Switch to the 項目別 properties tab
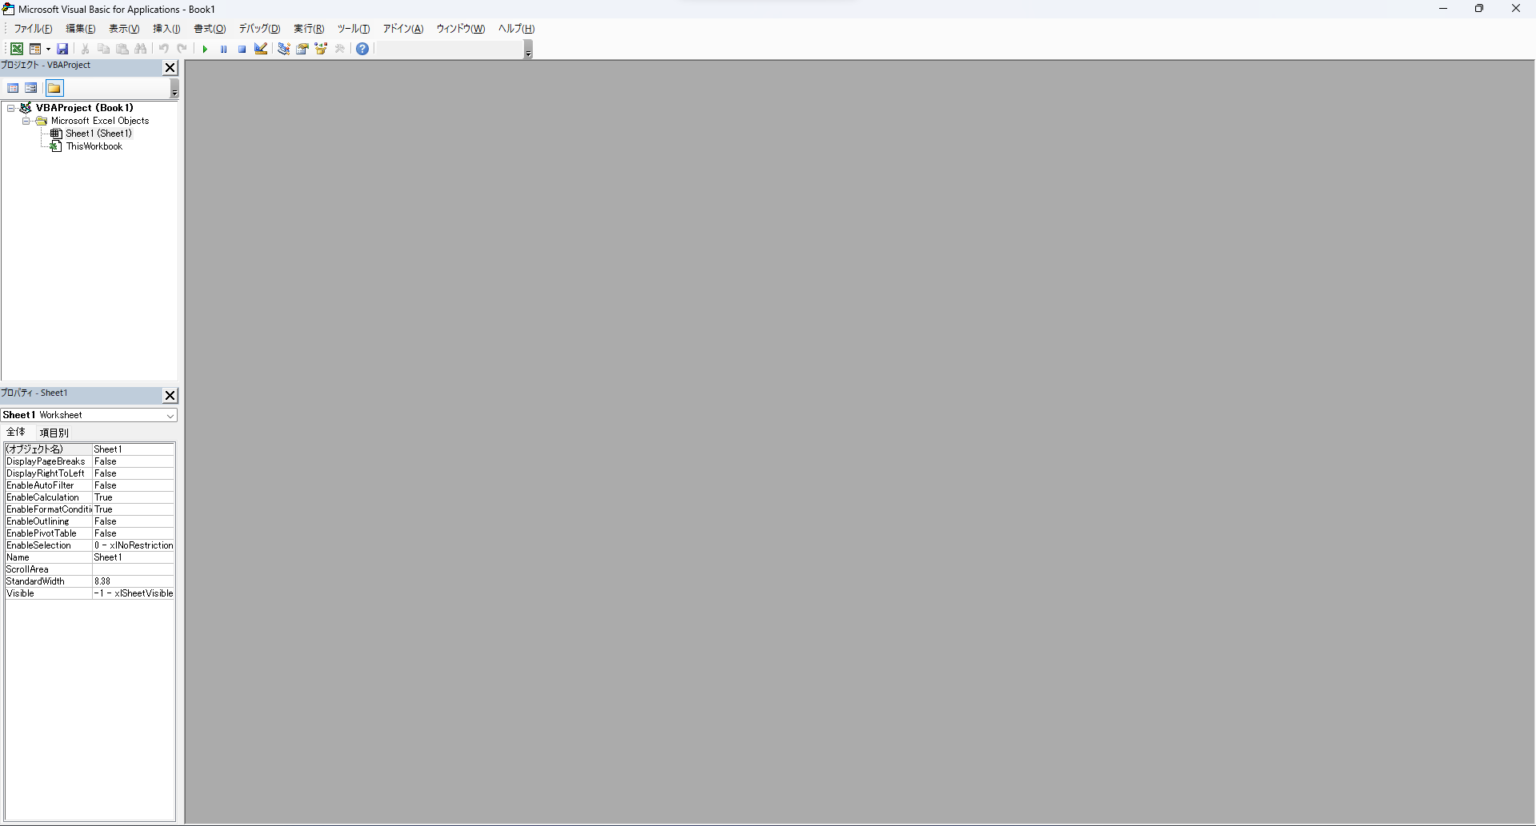The image size is (1536, 826). pos(53,432)
